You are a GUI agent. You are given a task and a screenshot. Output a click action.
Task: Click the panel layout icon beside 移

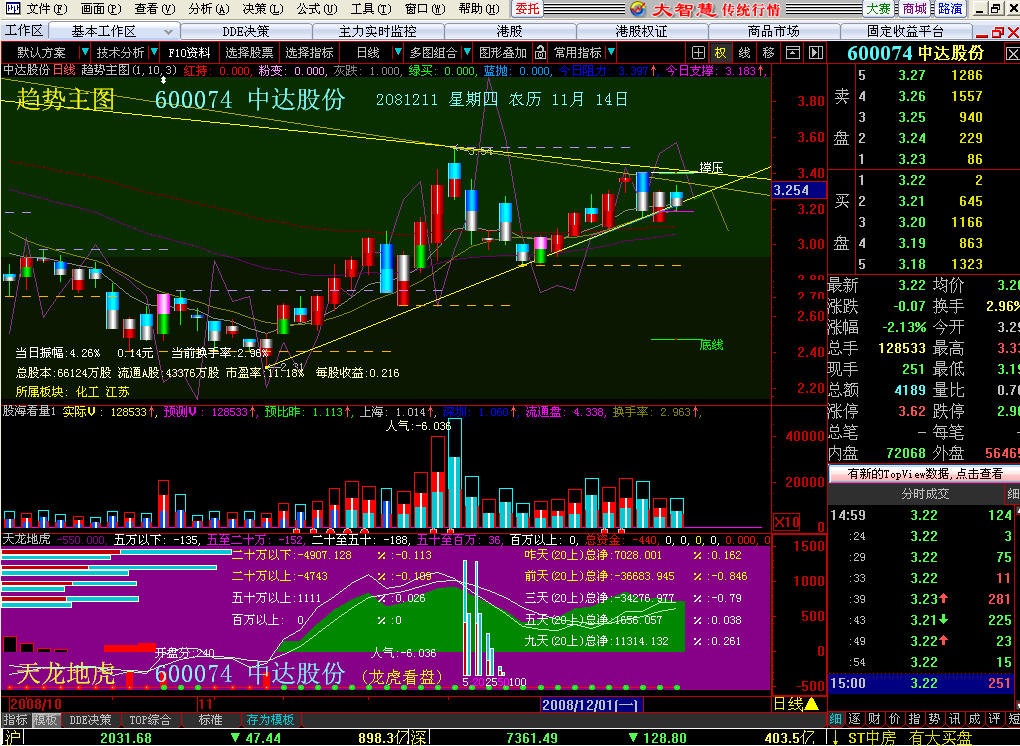793,53
